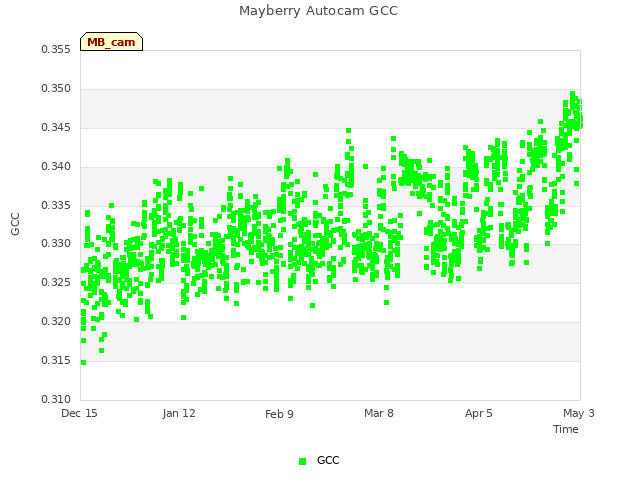Click the 0.310 y-axis value
This screenshot has height=480, width=640.
click(x=56, y=399)
